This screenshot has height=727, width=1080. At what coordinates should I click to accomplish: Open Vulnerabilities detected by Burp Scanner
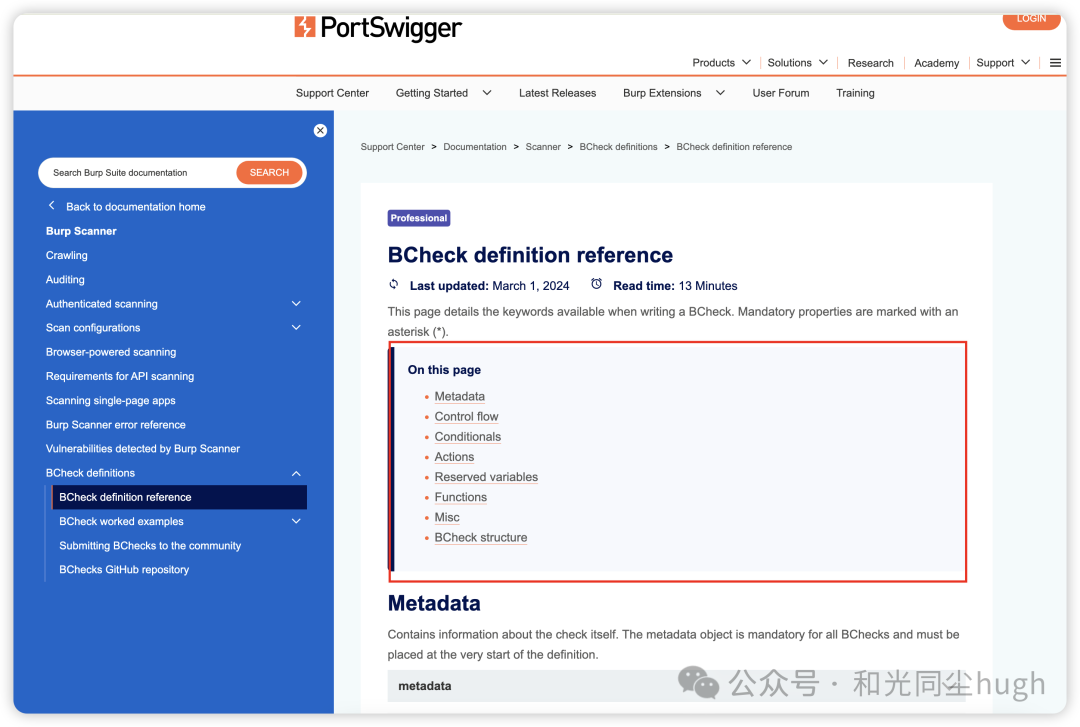pyautogui.click(x=143, y=449)
